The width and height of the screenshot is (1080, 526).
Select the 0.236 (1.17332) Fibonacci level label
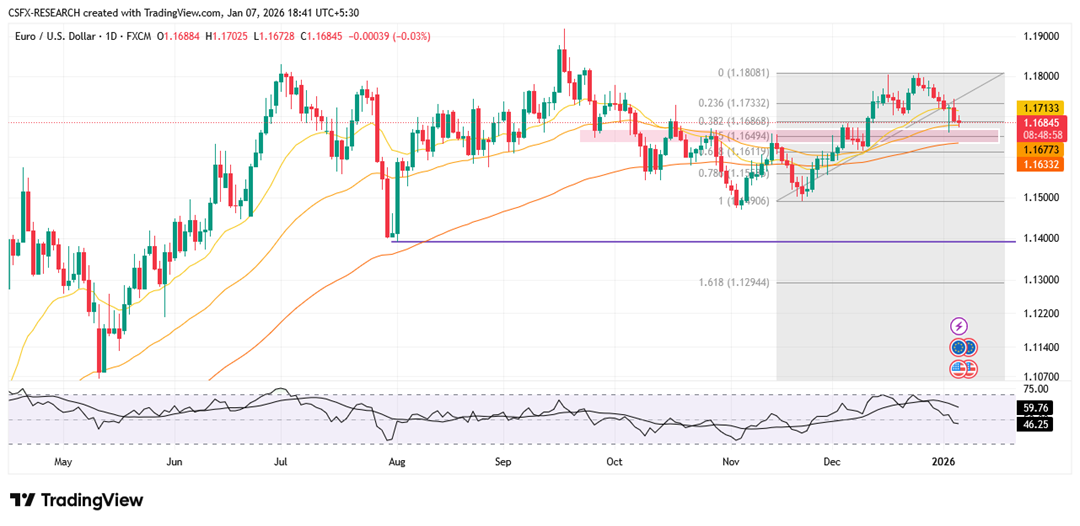pyautogui.click(x=733, y=103)
